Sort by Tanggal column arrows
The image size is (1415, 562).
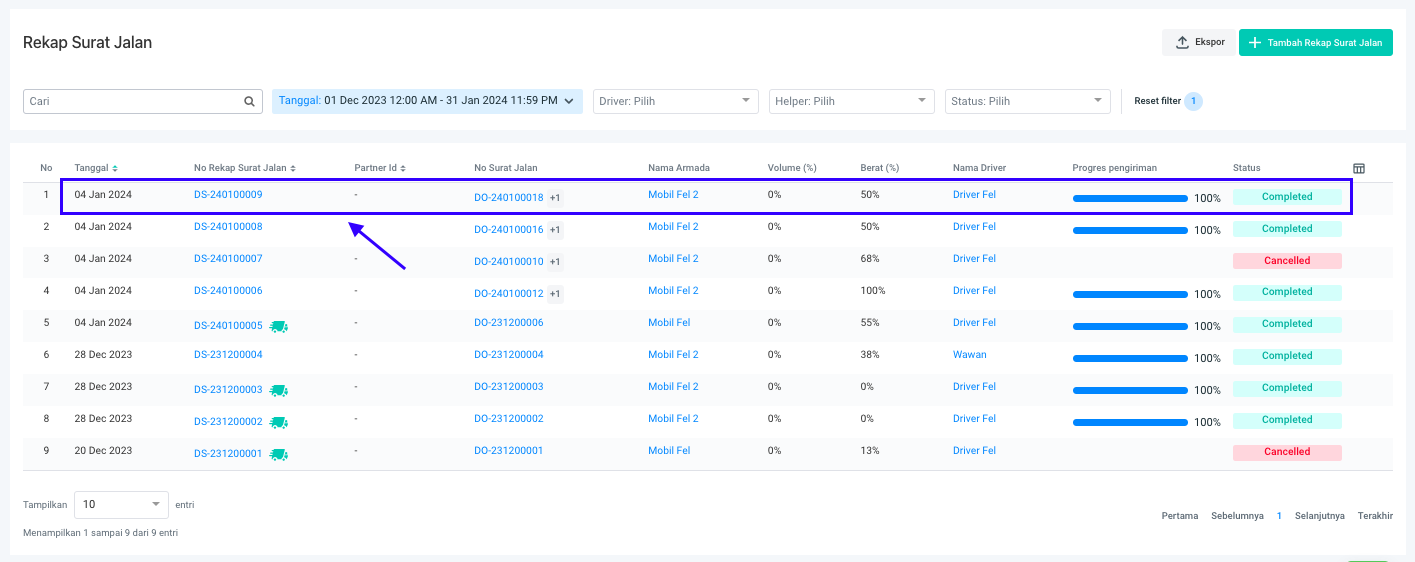tap(115, 168)
